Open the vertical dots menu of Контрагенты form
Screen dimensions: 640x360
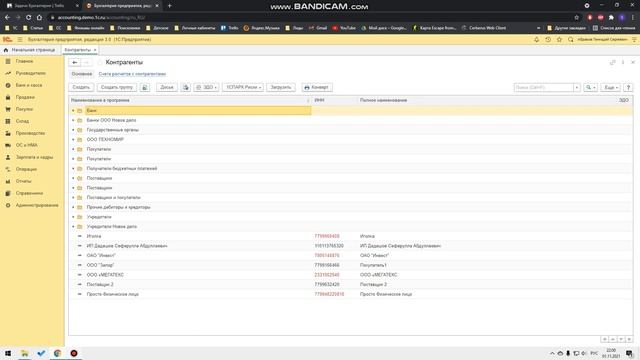click(x=623, y=62)
